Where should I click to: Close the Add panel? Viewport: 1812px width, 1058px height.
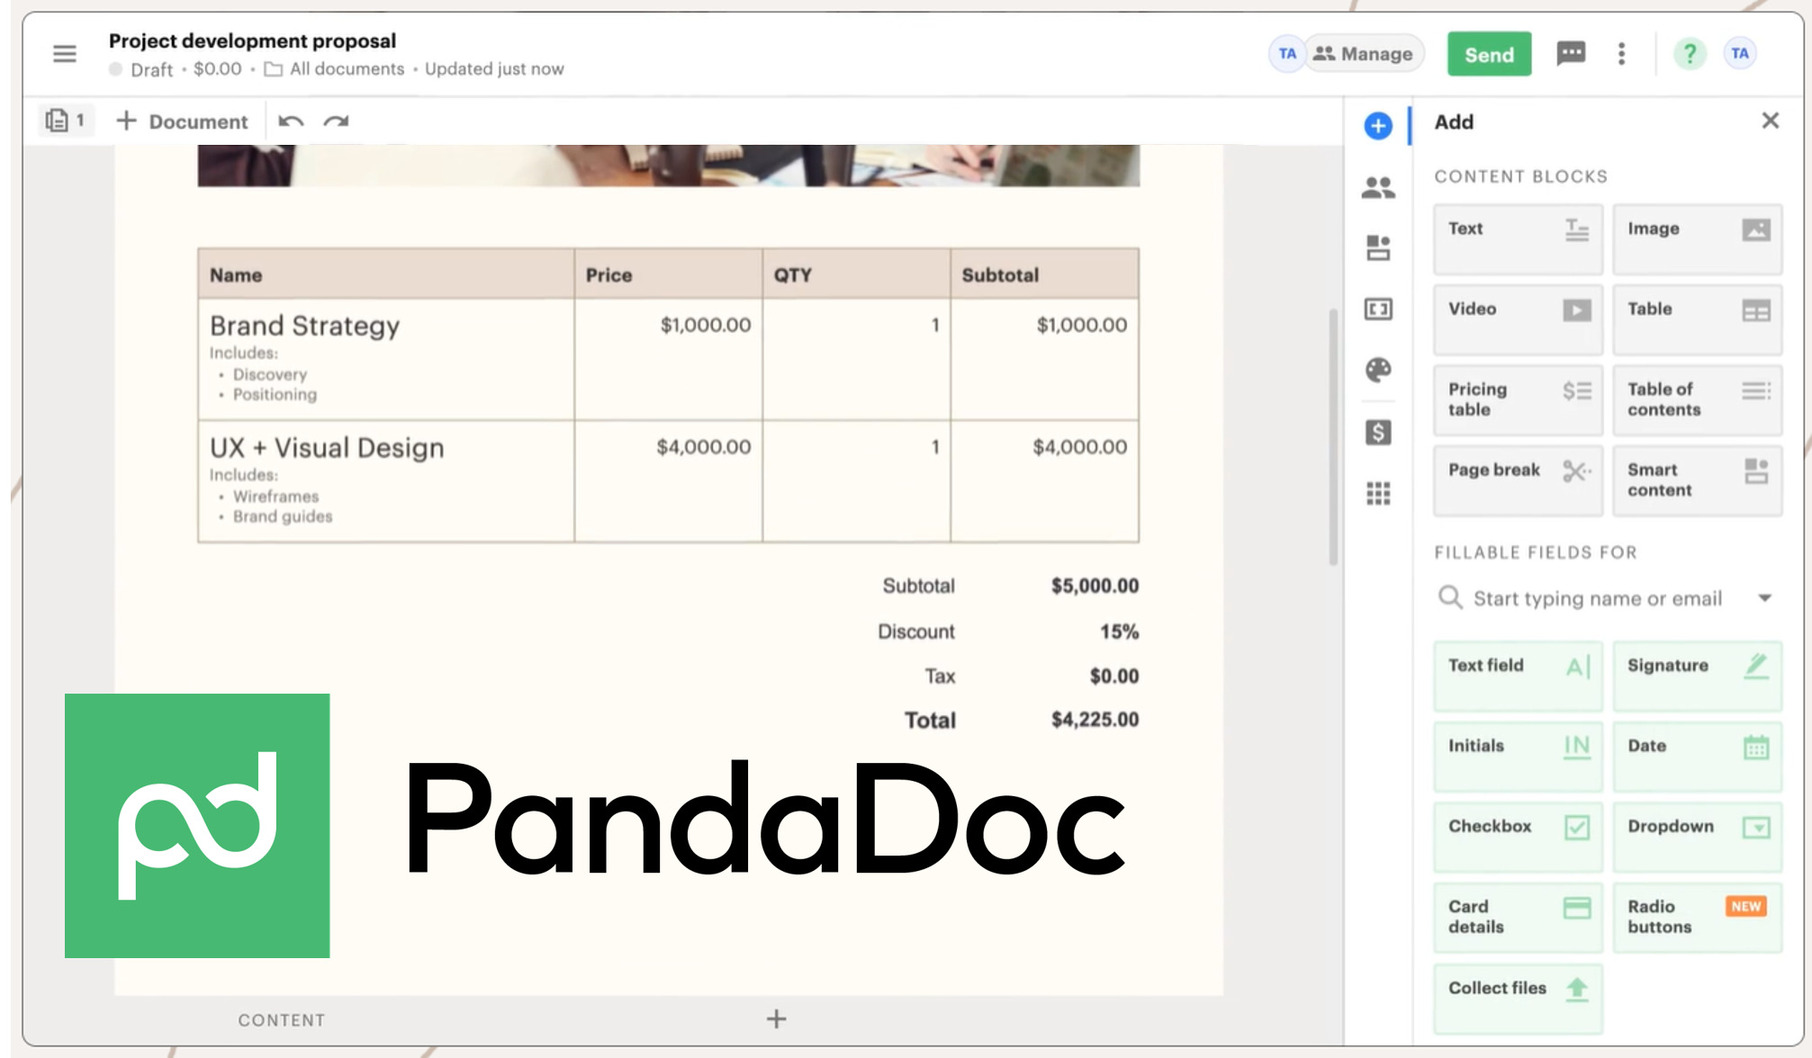click(x=1770, y=121)
